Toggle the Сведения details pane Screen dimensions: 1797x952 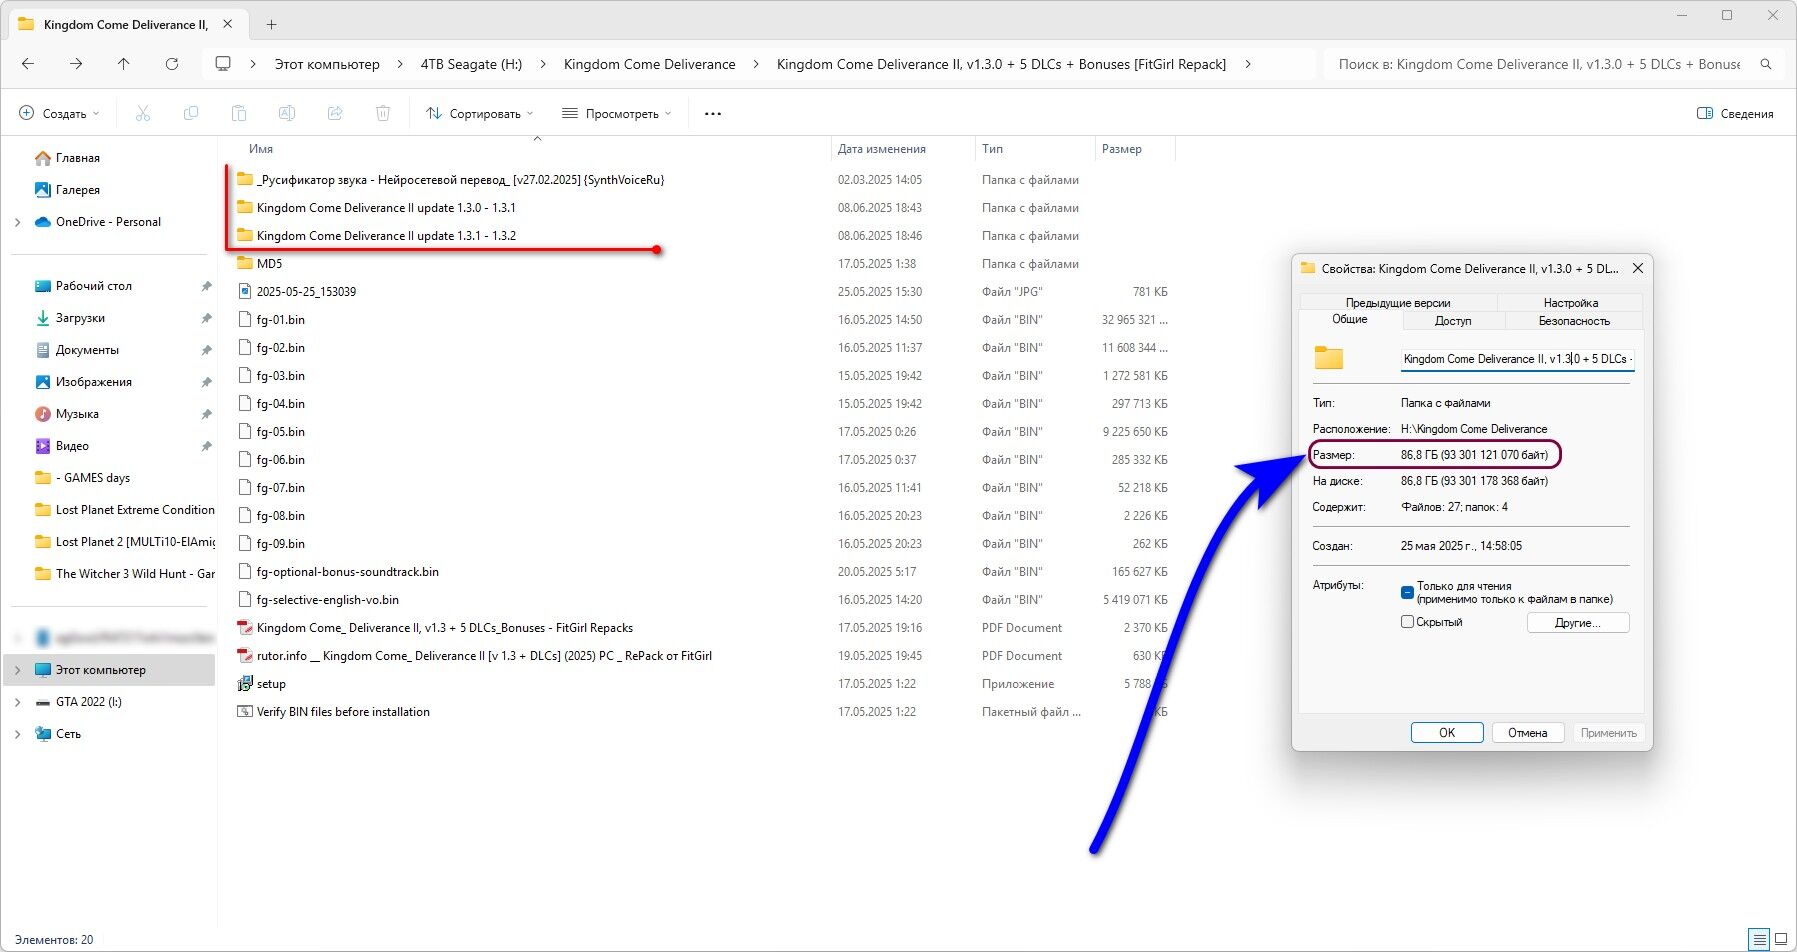(1735, 114)
